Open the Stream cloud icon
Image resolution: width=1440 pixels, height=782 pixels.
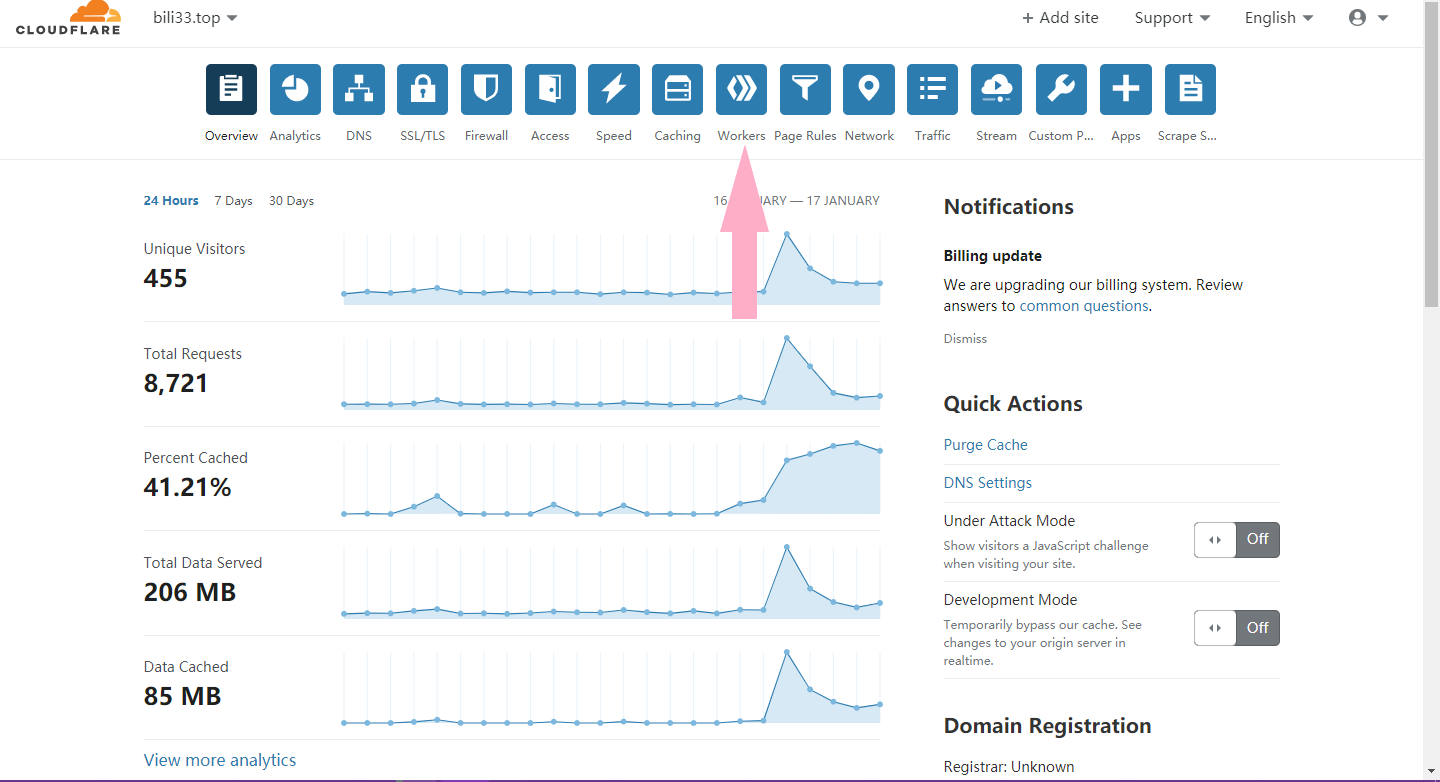(x=996, y=90)
